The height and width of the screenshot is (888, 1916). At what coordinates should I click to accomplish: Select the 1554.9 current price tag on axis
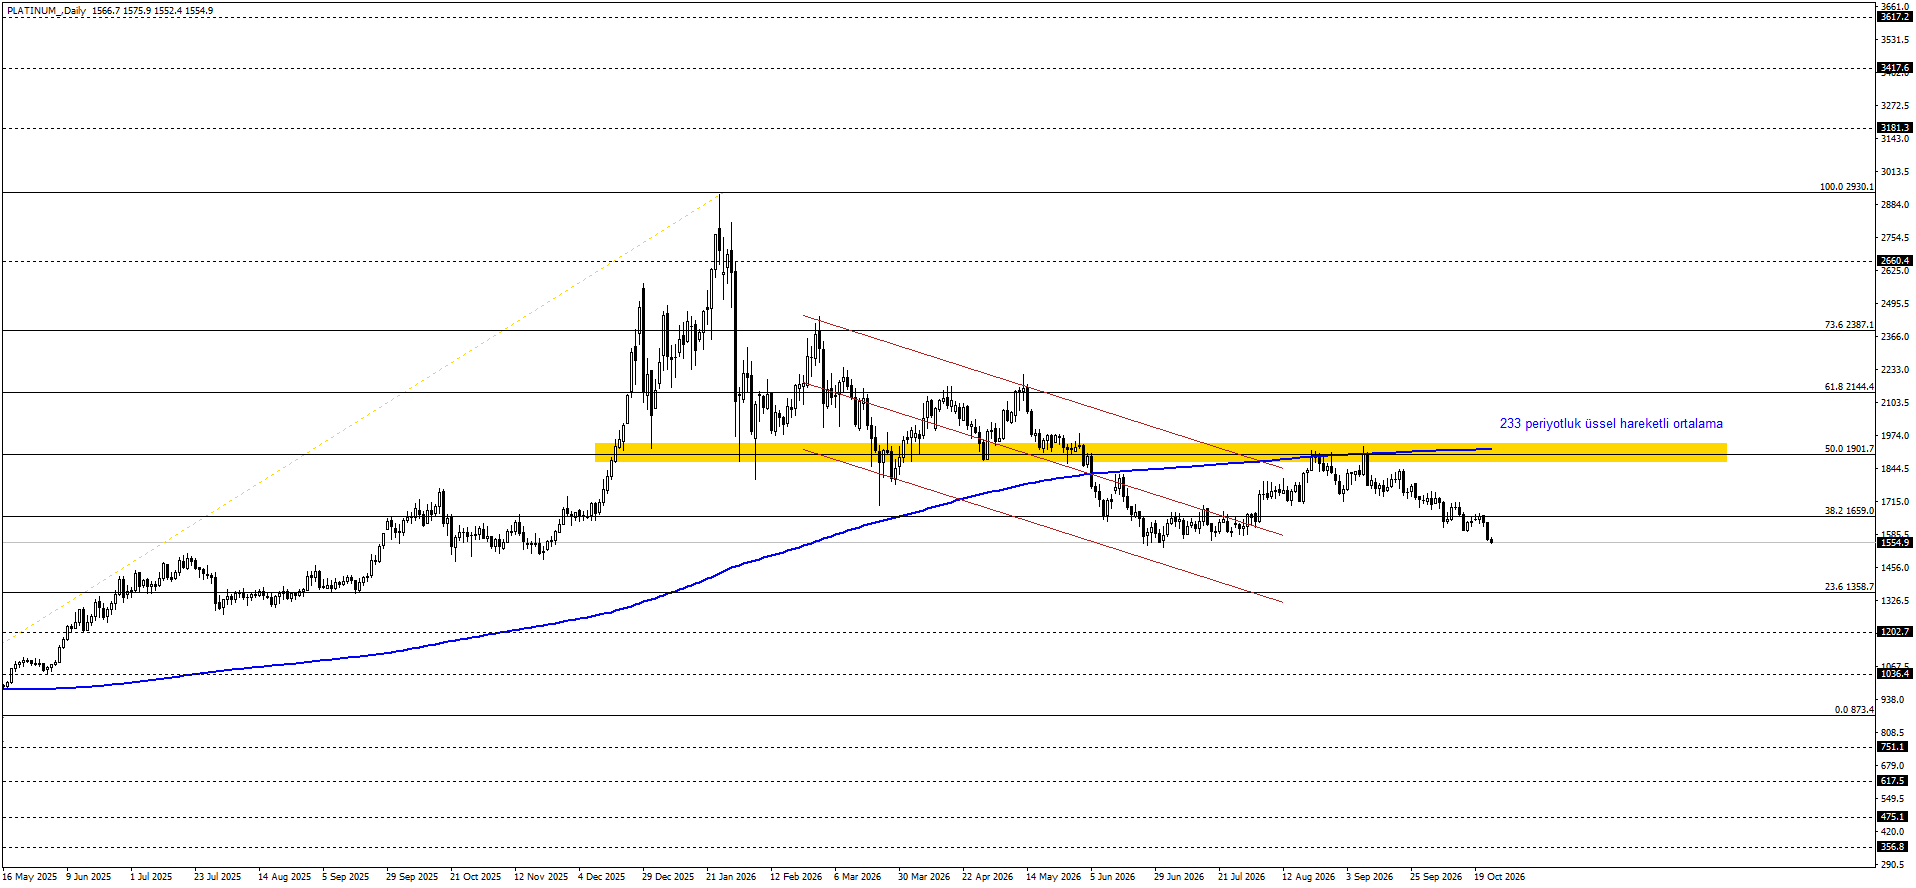click(1895, 542)
